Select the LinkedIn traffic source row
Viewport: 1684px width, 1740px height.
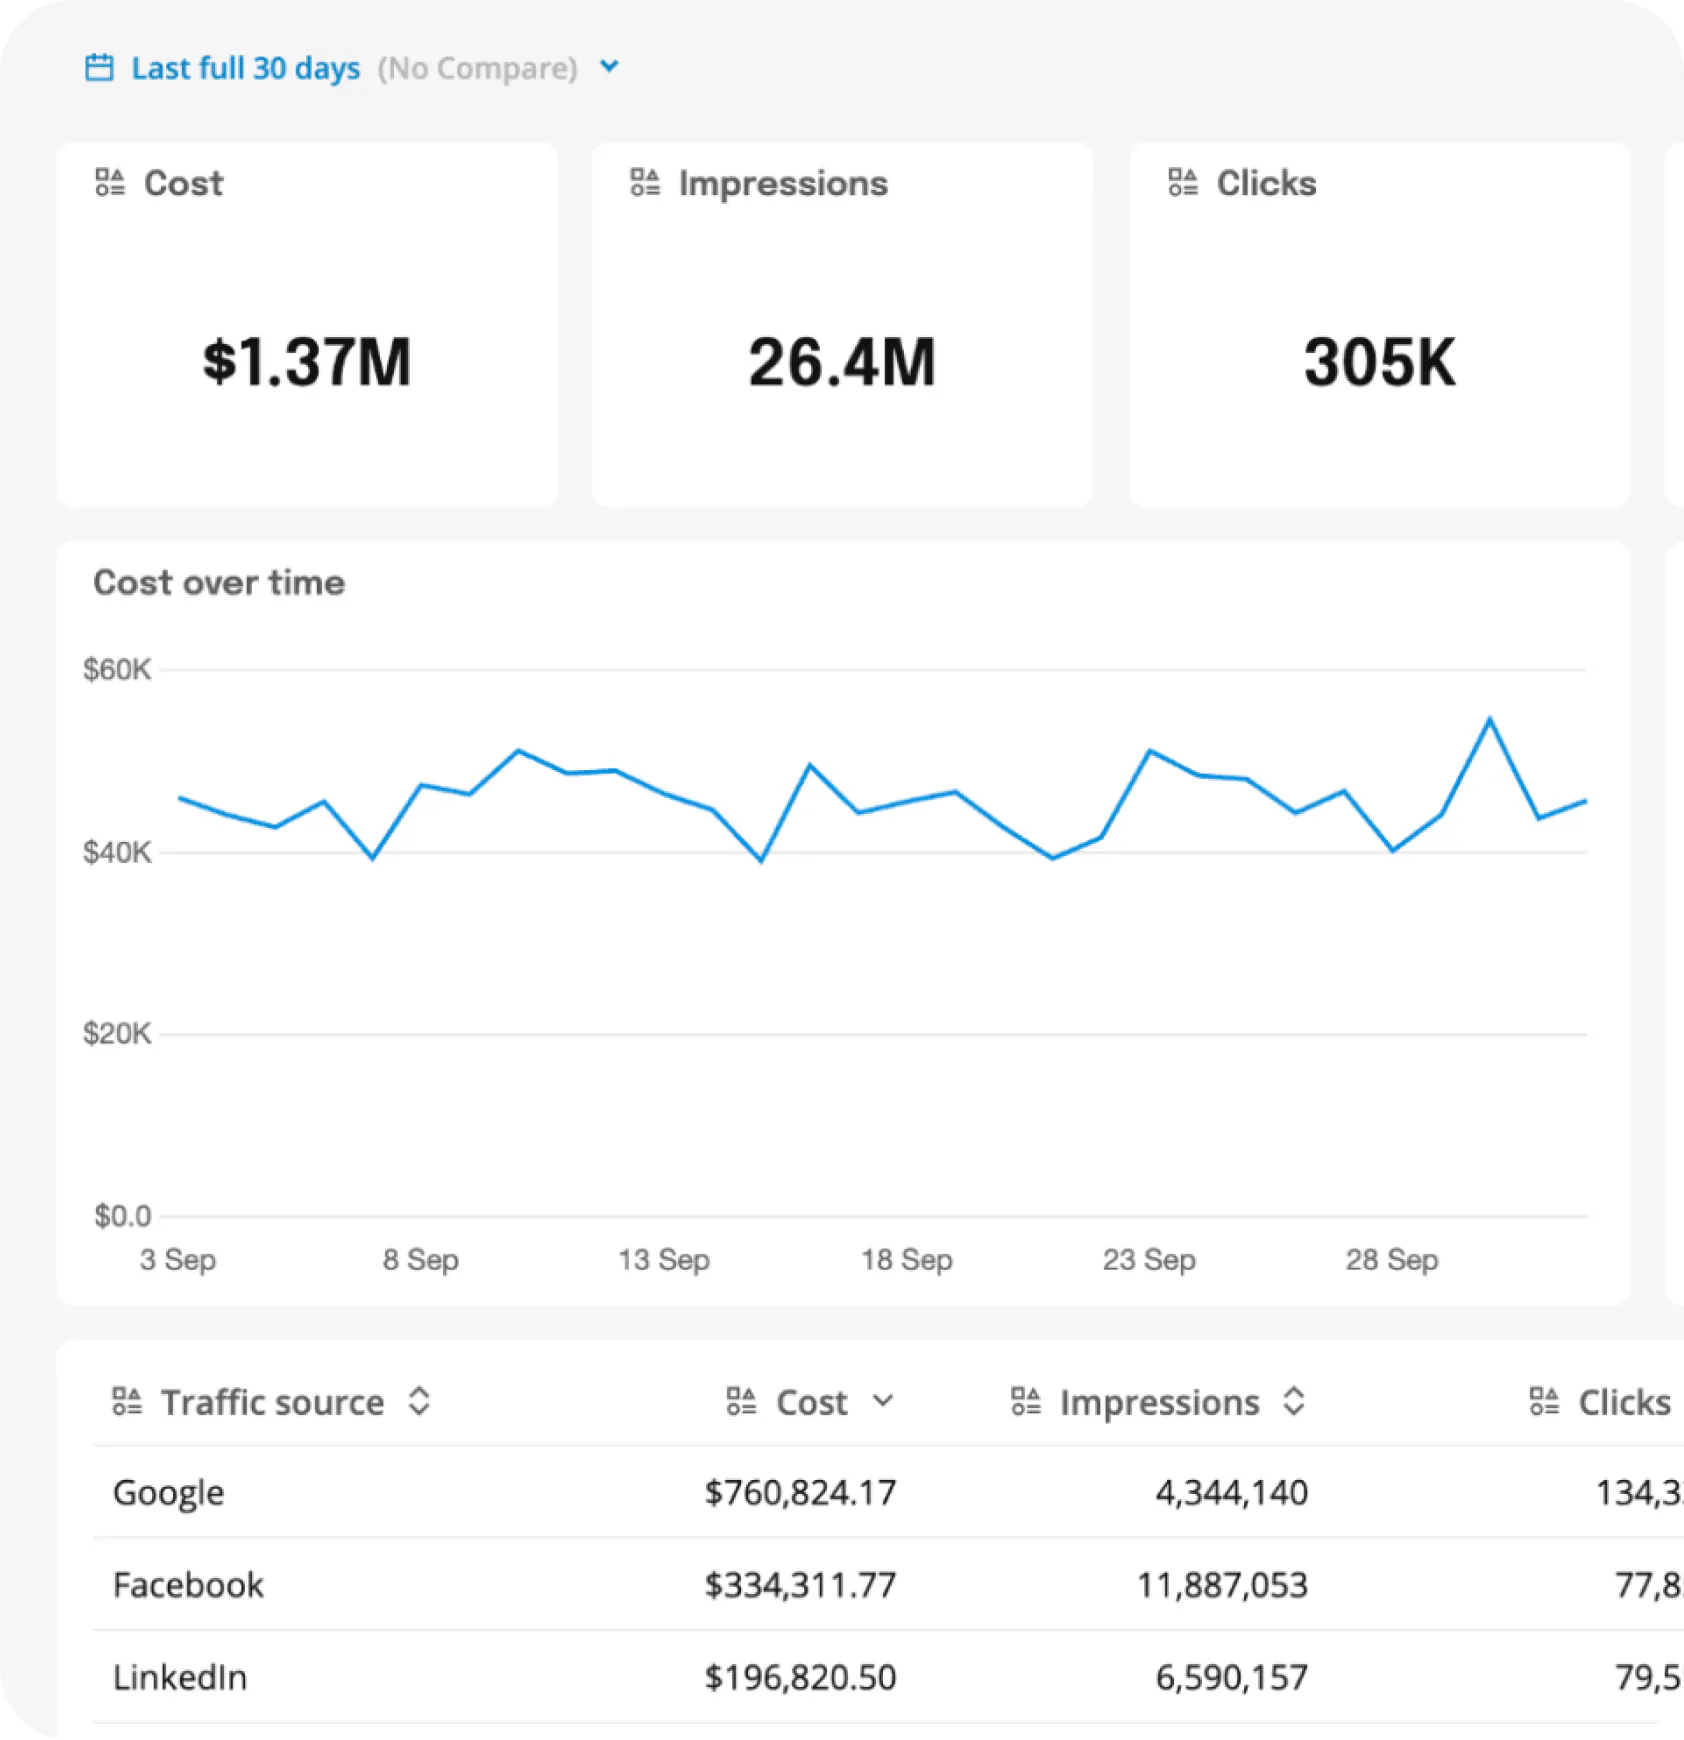tap(888, 1677)
